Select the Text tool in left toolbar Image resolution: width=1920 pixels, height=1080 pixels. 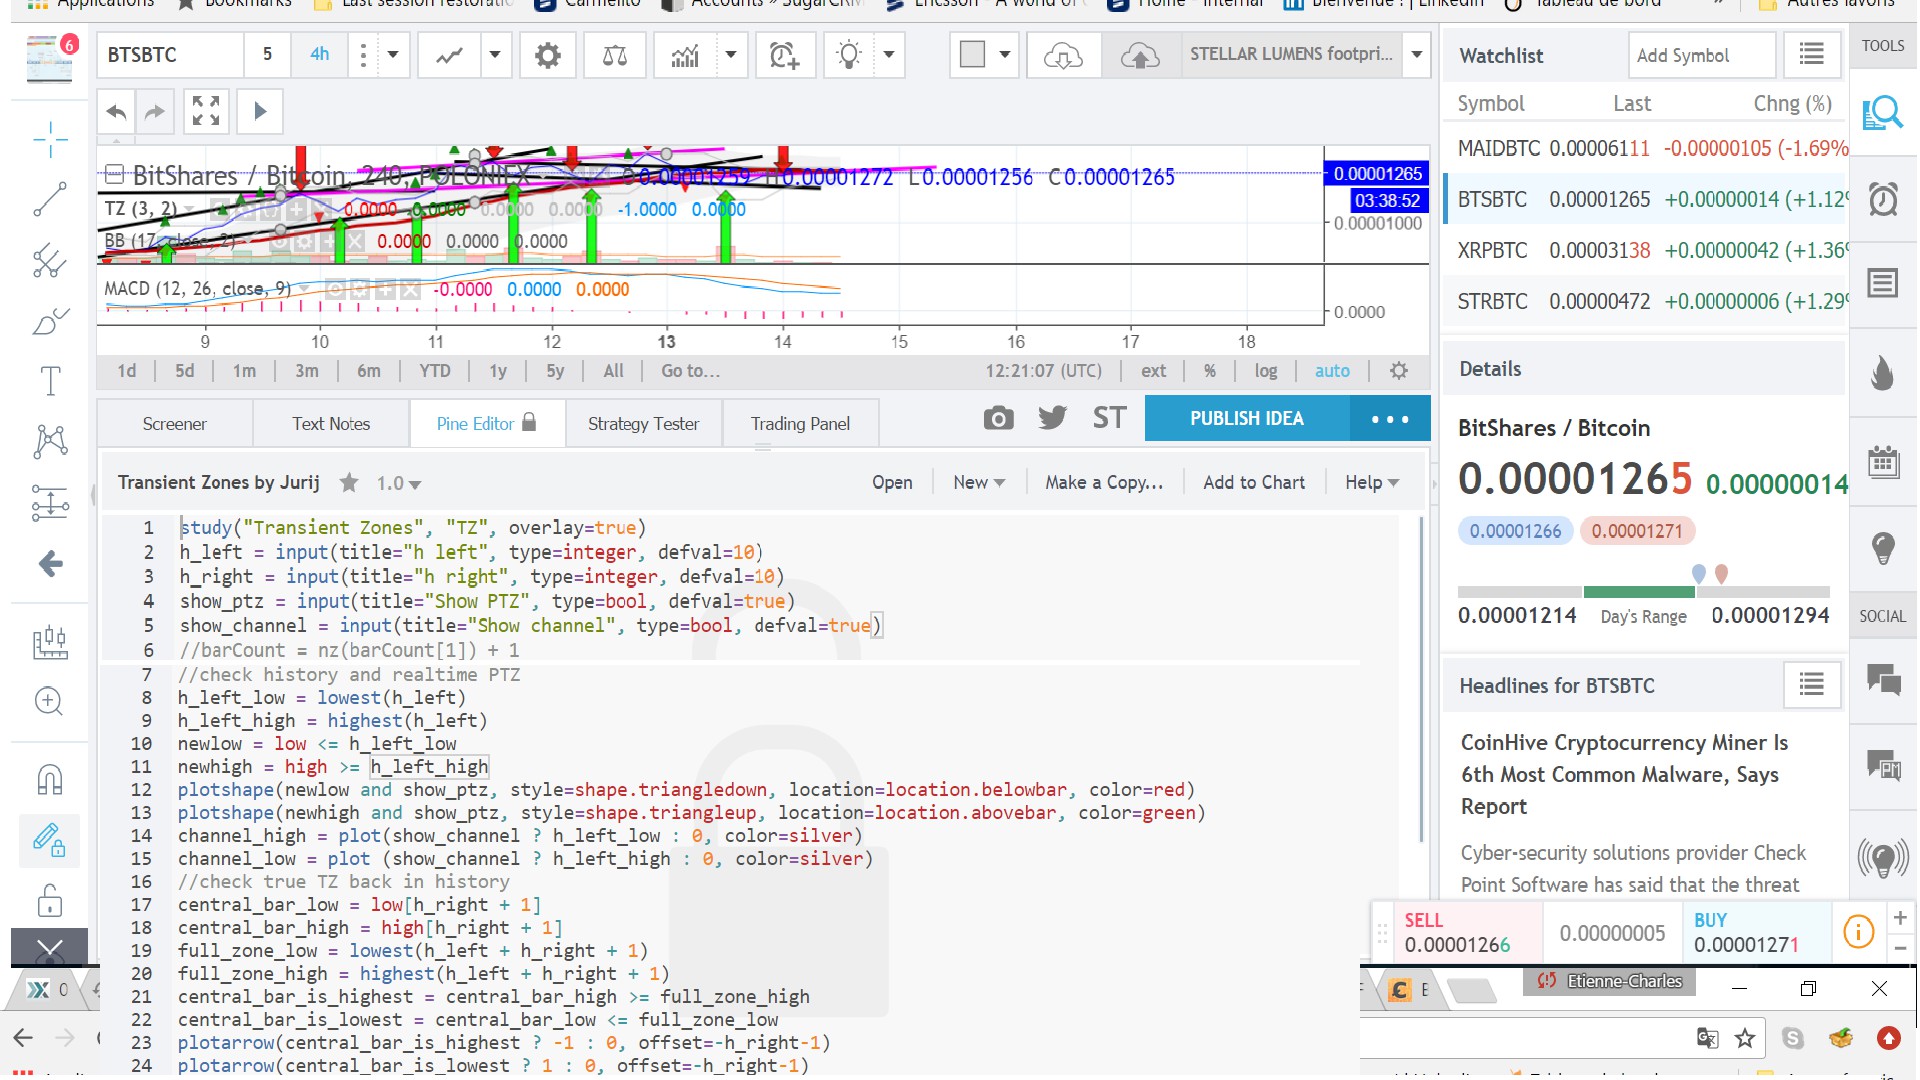pos(50,381)
